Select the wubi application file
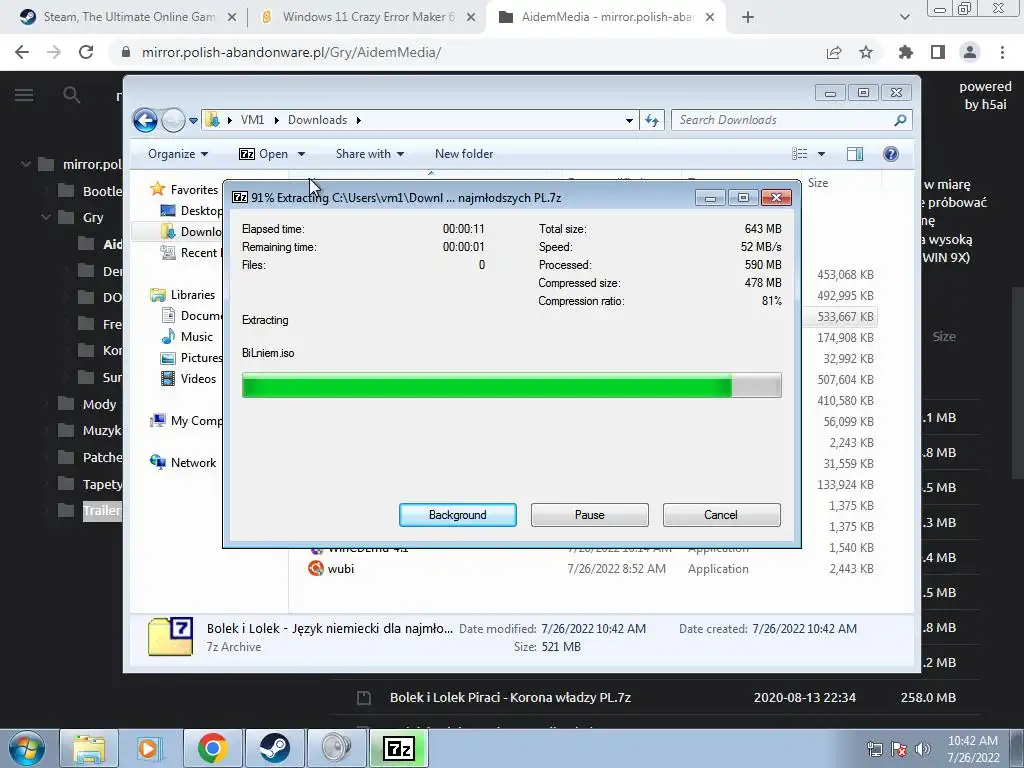Viewport: 1024px width, 768px height. pos(340,569)
